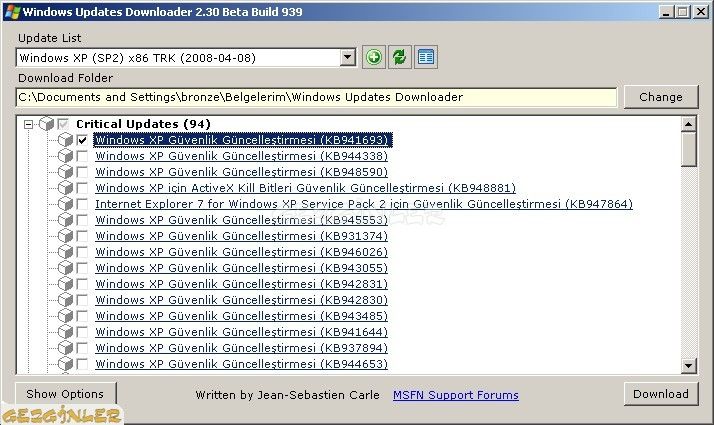Click the scroll up arrow of update list

pyautogui.click(x=688, y=124)
